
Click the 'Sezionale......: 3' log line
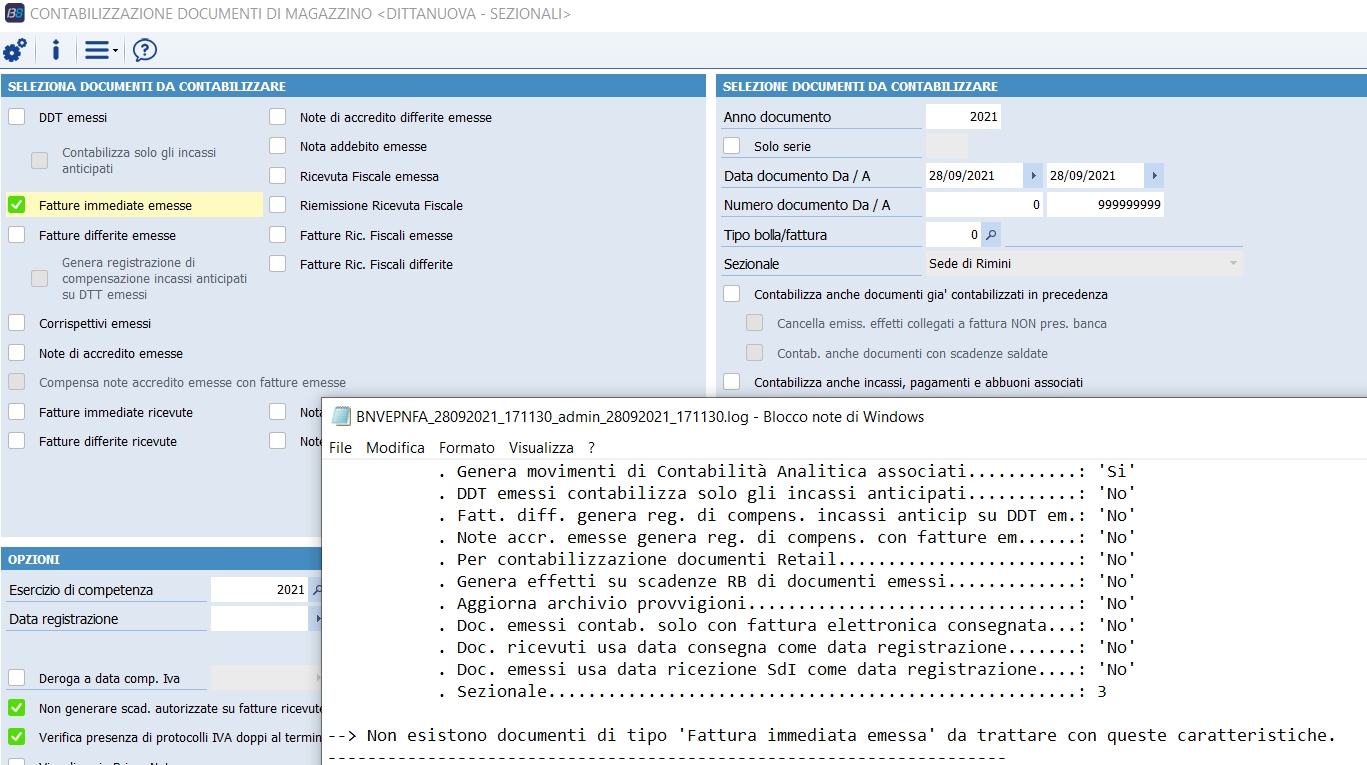pos(772,691)
